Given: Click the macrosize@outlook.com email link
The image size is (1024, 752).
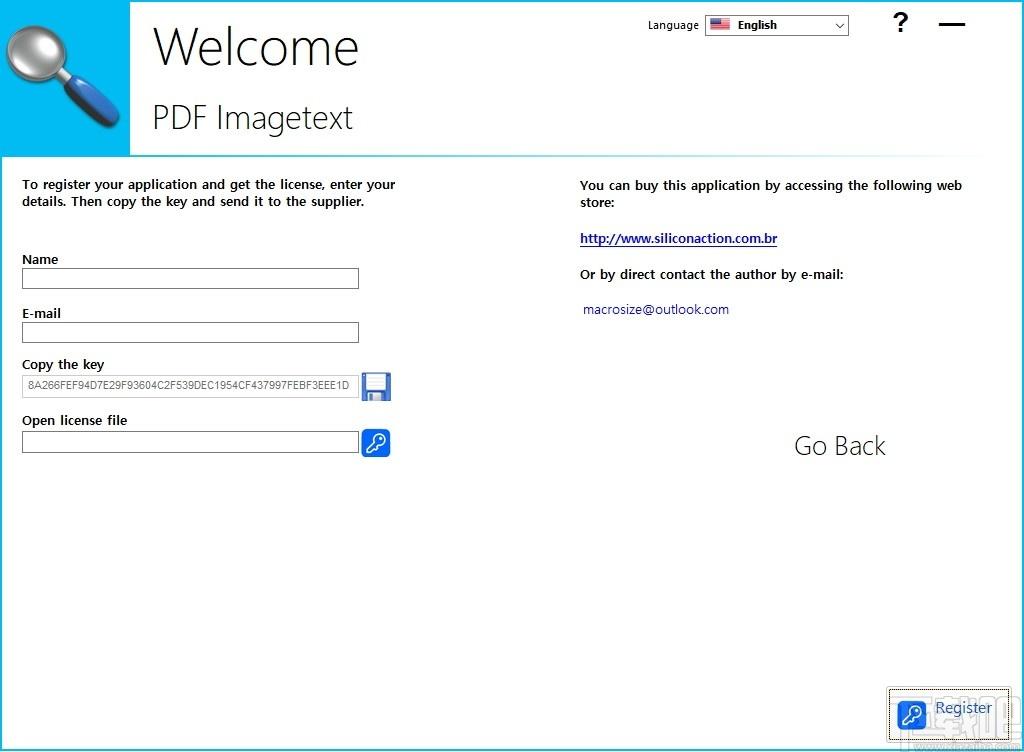Looking at the screenshot, I should click(x=656, y=309).
